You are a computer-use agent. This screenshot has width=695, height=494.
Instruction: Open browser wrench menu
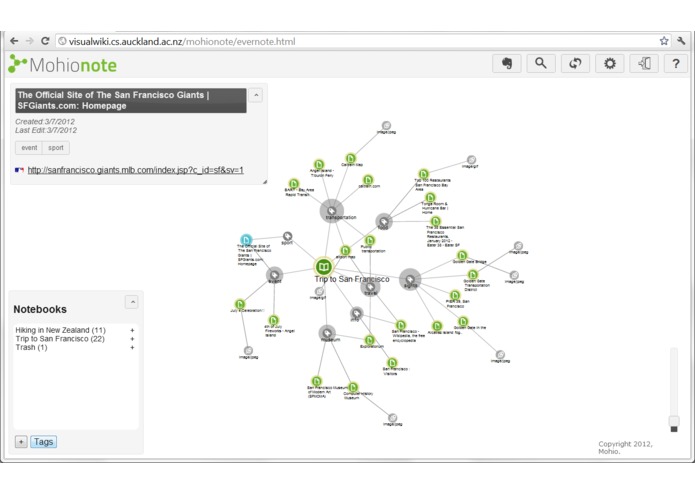(x=681, y=41)
